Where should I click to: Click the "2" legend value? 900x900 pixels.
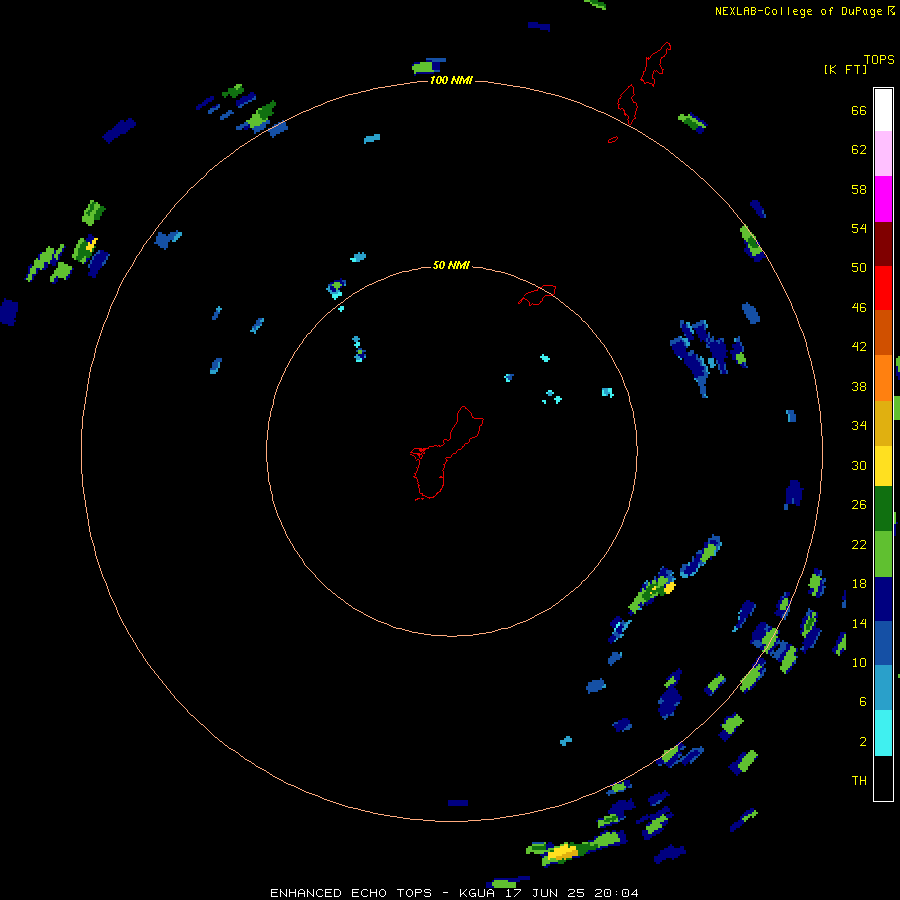(x=863, y=742)
